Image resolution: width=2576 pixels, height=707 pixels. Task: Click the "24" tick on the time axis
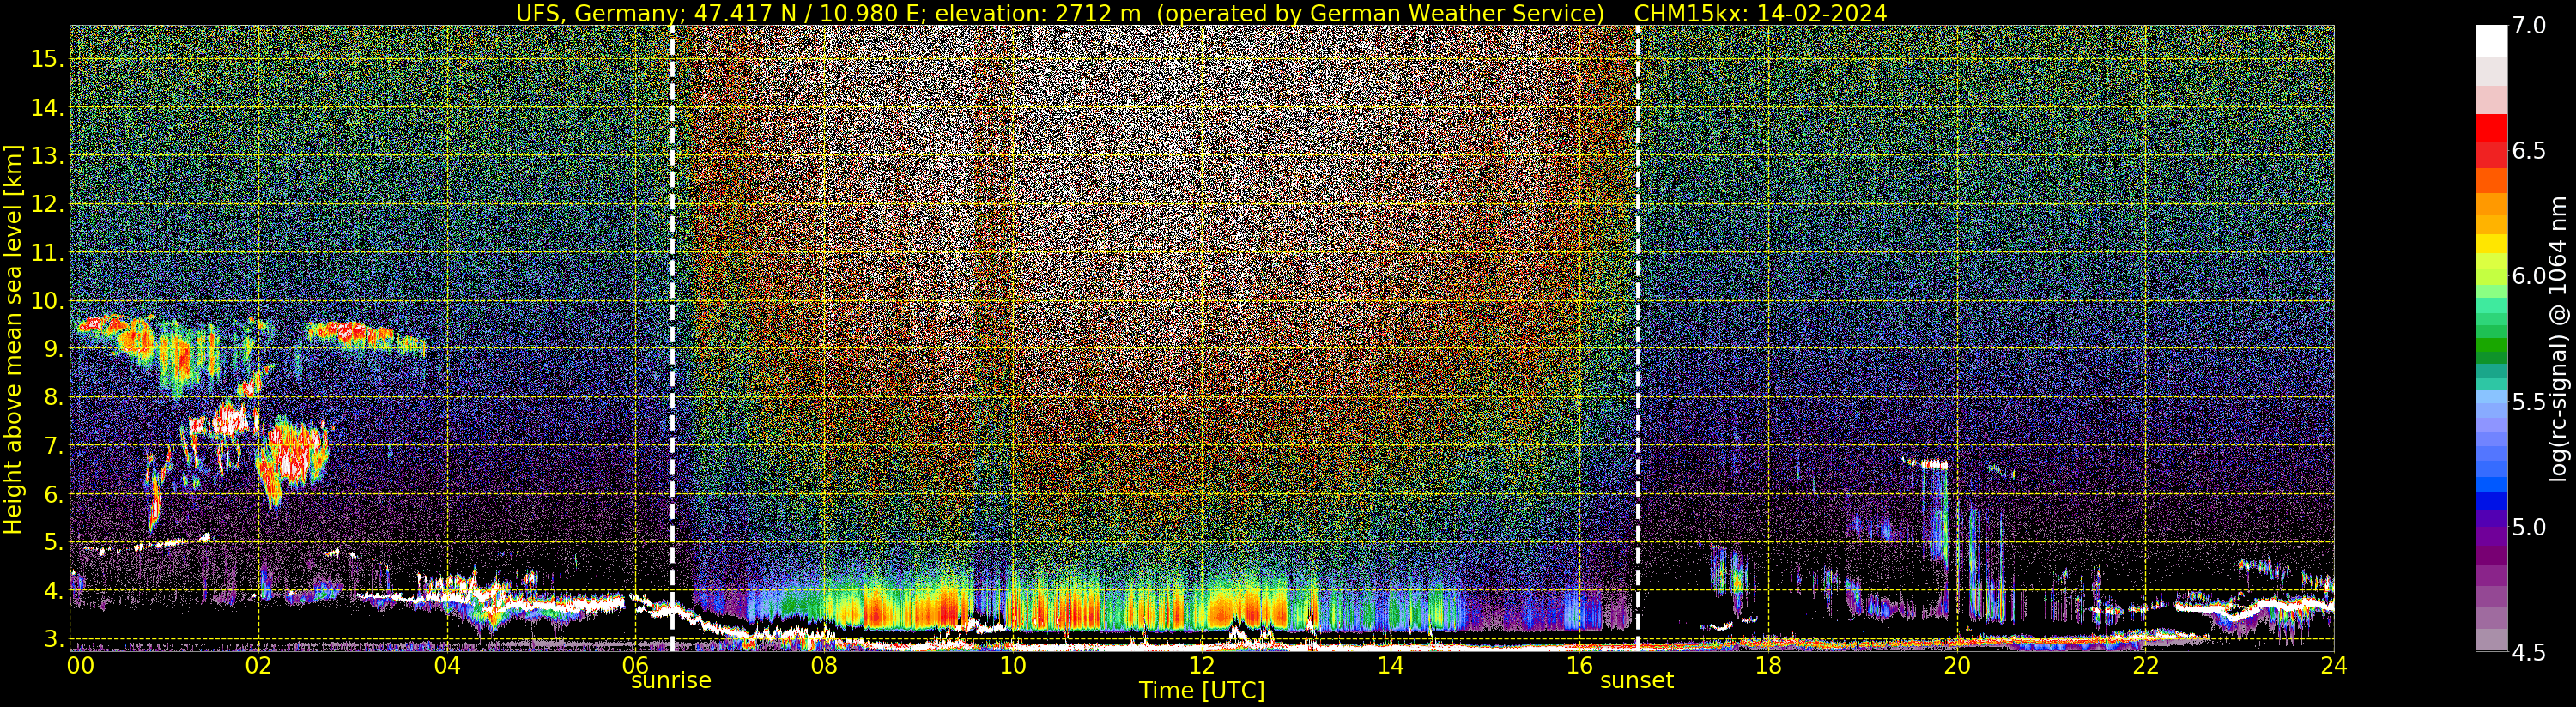point(2333,665)
